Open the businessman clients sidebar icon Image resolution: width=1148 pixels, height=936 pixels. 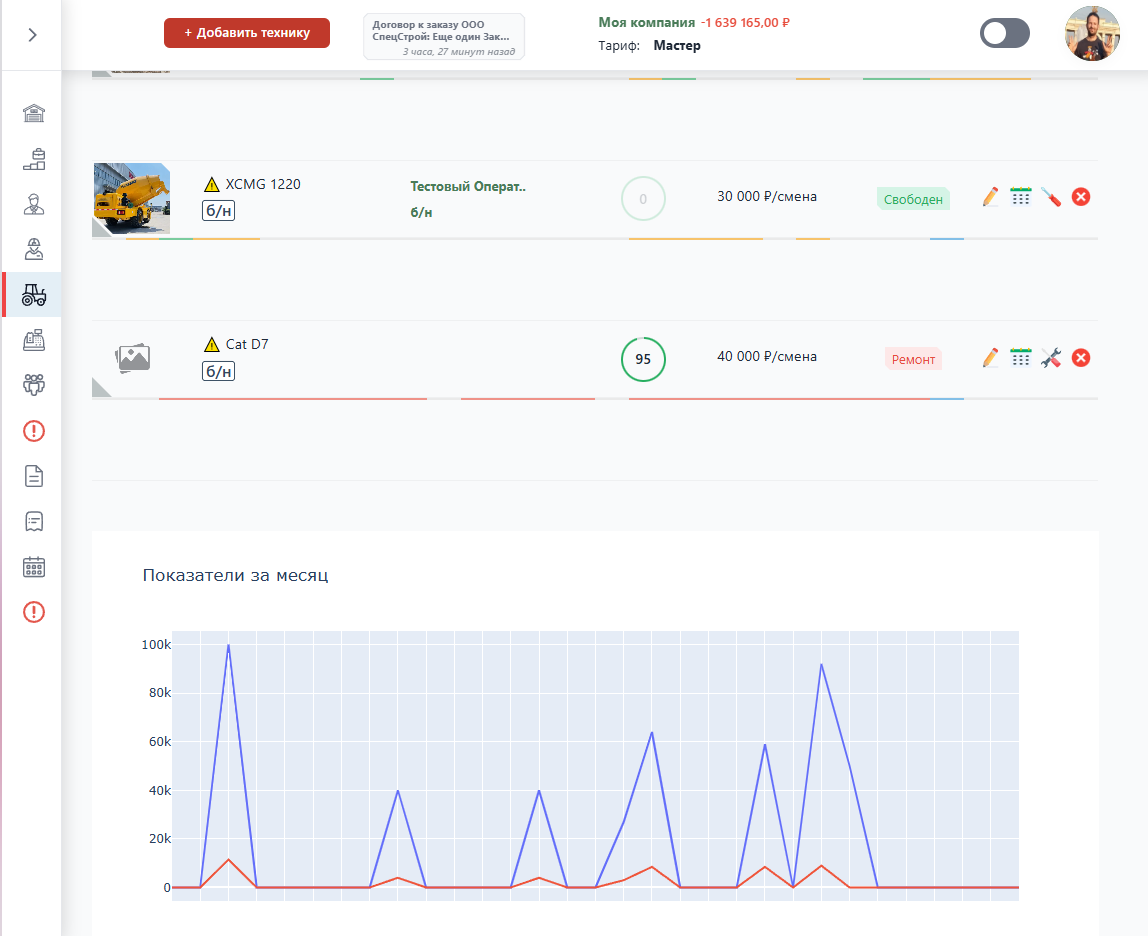click(34, 204)
